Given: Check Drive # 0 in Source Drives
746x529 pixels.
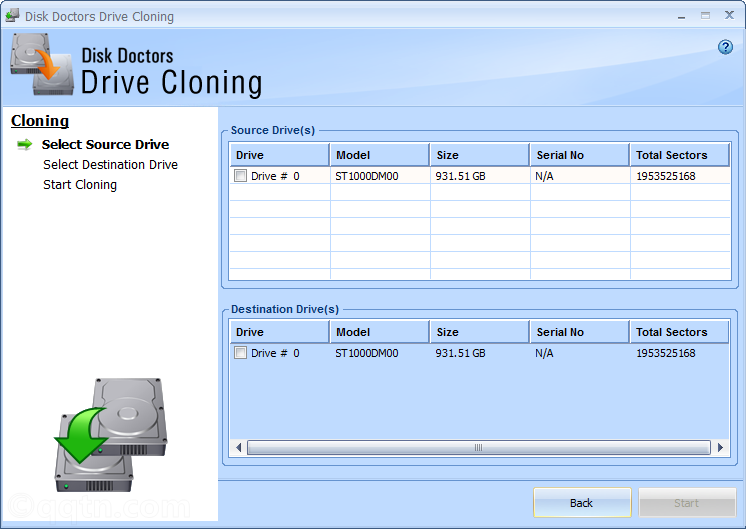Looking at the screenshot, I should click(240, 176).
